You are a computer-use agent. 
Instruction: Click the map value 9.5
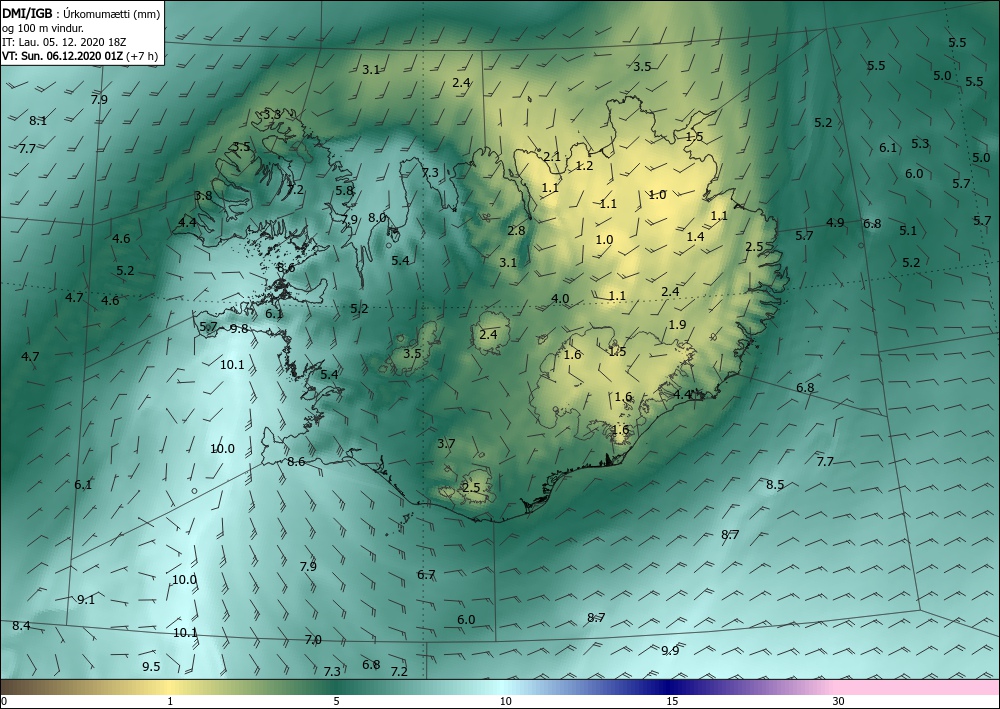pyautogui.click(x=151, y=667)
